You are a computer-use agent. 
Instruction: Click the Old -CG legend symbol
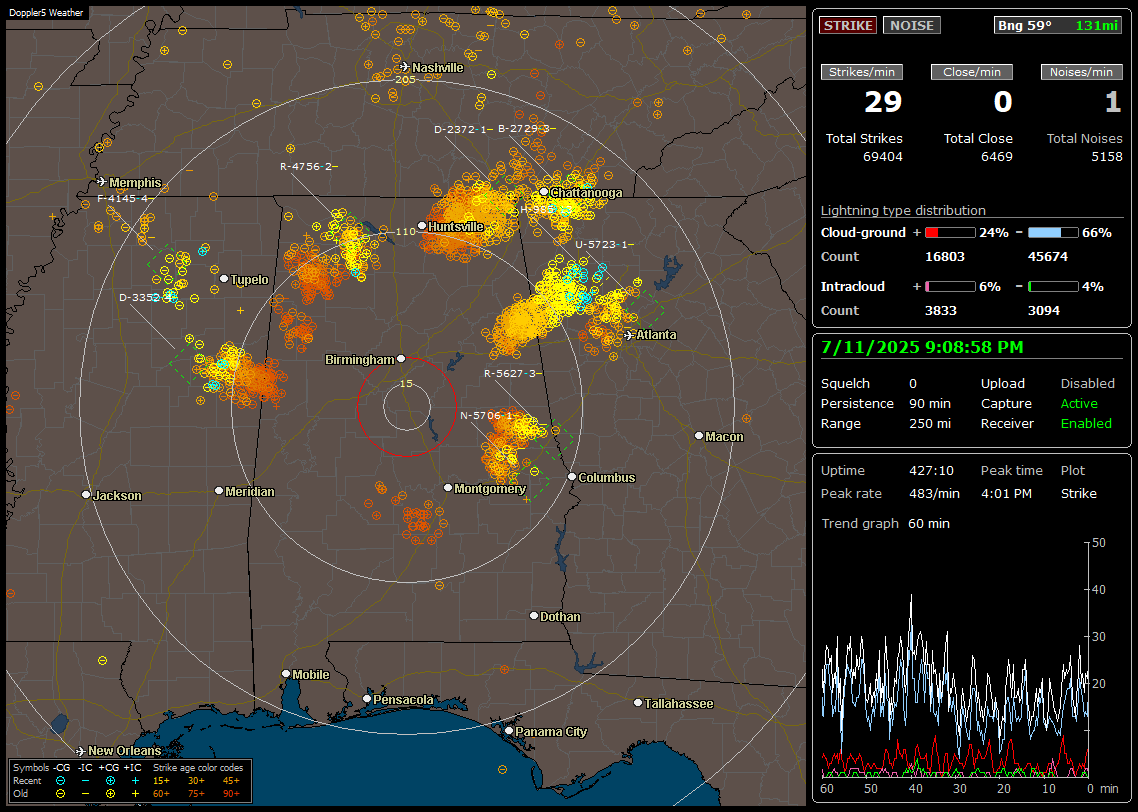coord(60,794)
